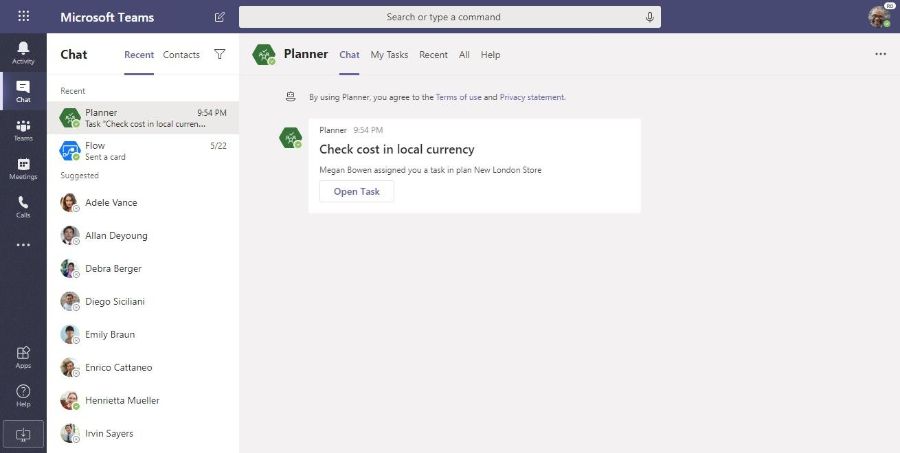Image resolution: width=900 pixels, height=453 pixels.
Task: Click the filter icon in Chat pane
Action: [x=220, y=55]
